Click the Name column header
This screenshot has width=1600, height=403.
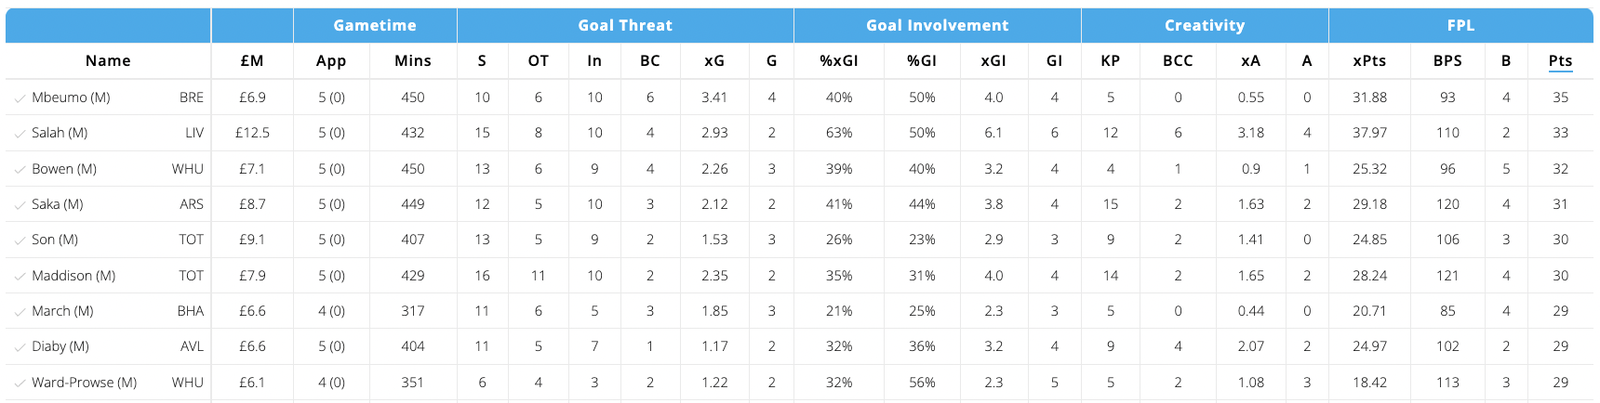(x=108, y=61)
